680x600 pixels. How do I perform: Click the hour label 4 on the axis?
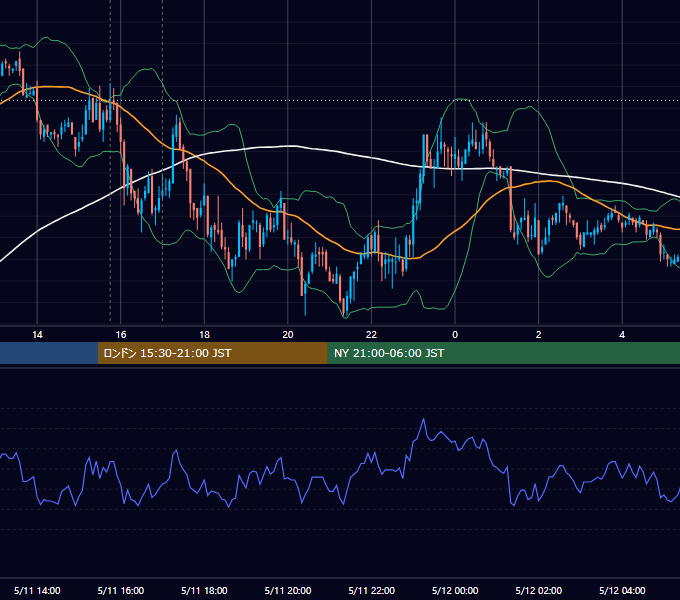622,335
